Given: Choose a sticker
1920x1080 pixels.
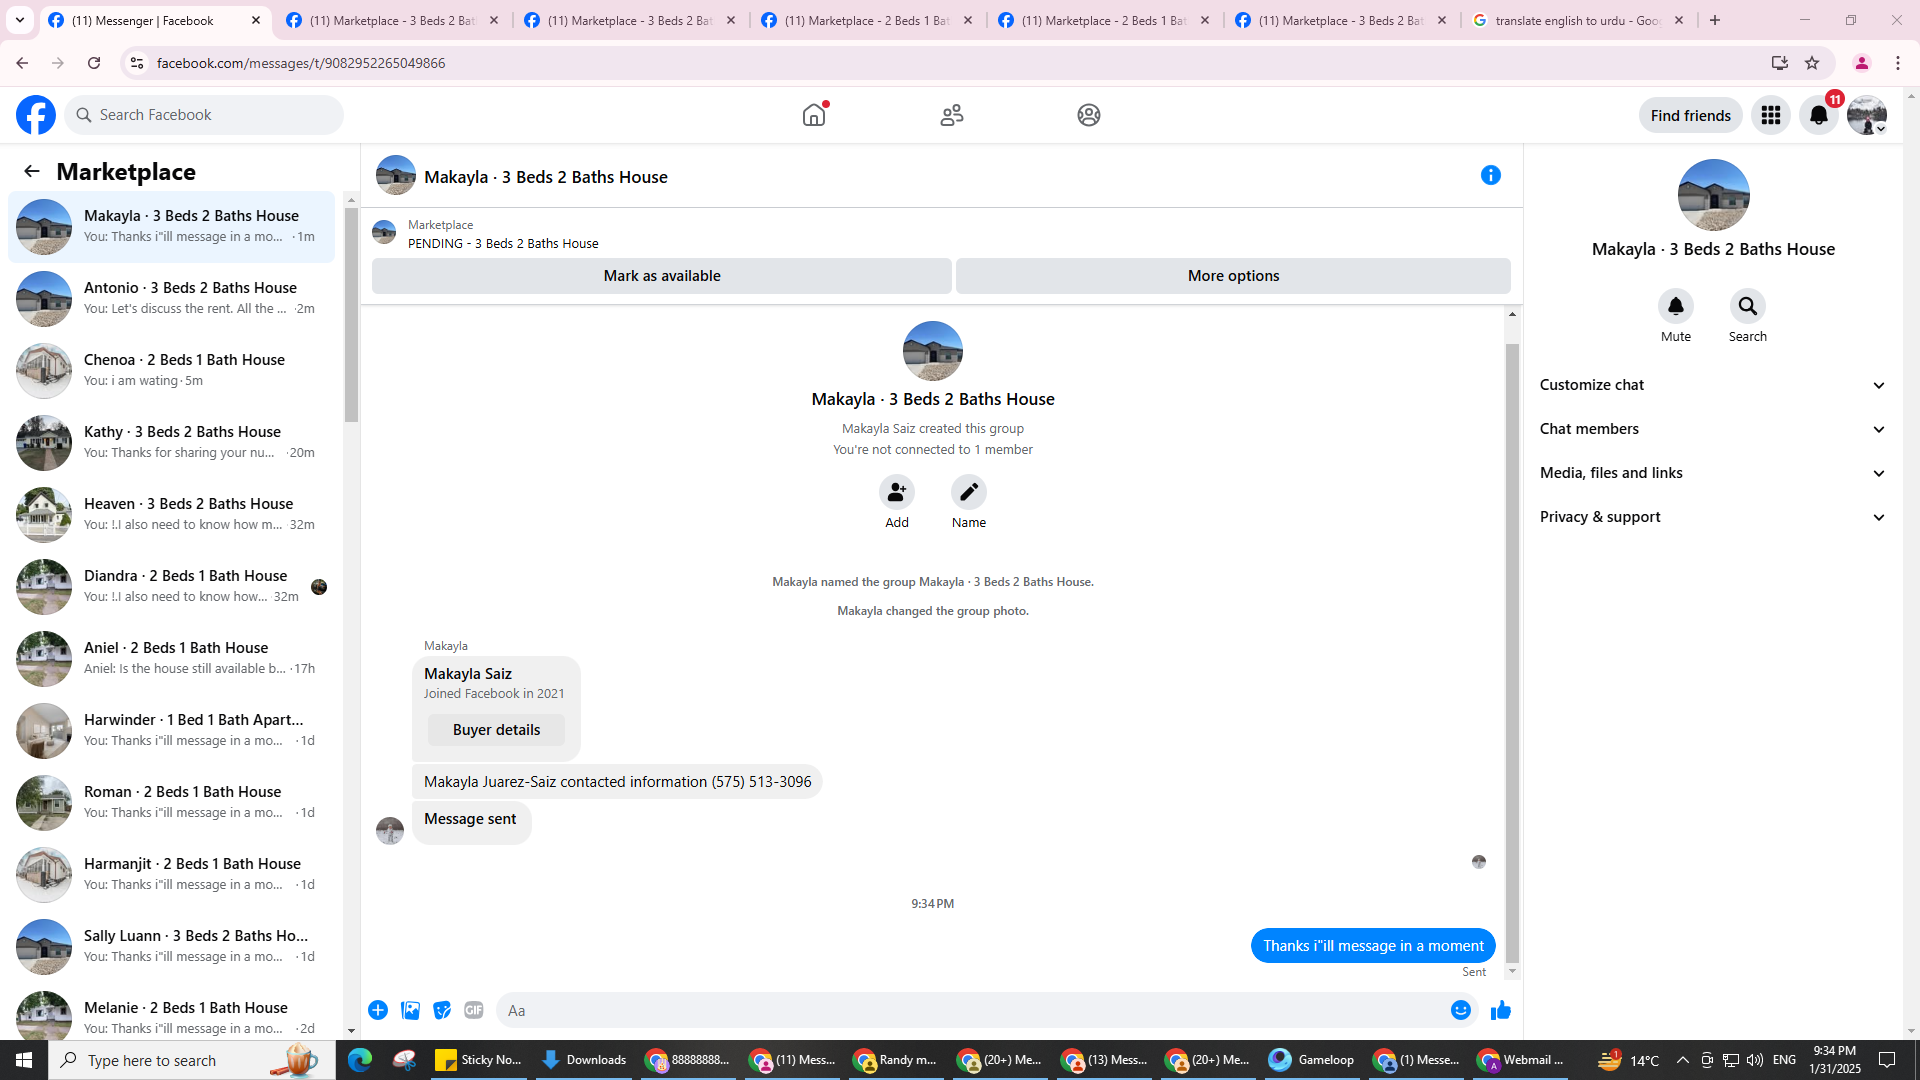Looking at the screenshot, I should [442, 1010].
